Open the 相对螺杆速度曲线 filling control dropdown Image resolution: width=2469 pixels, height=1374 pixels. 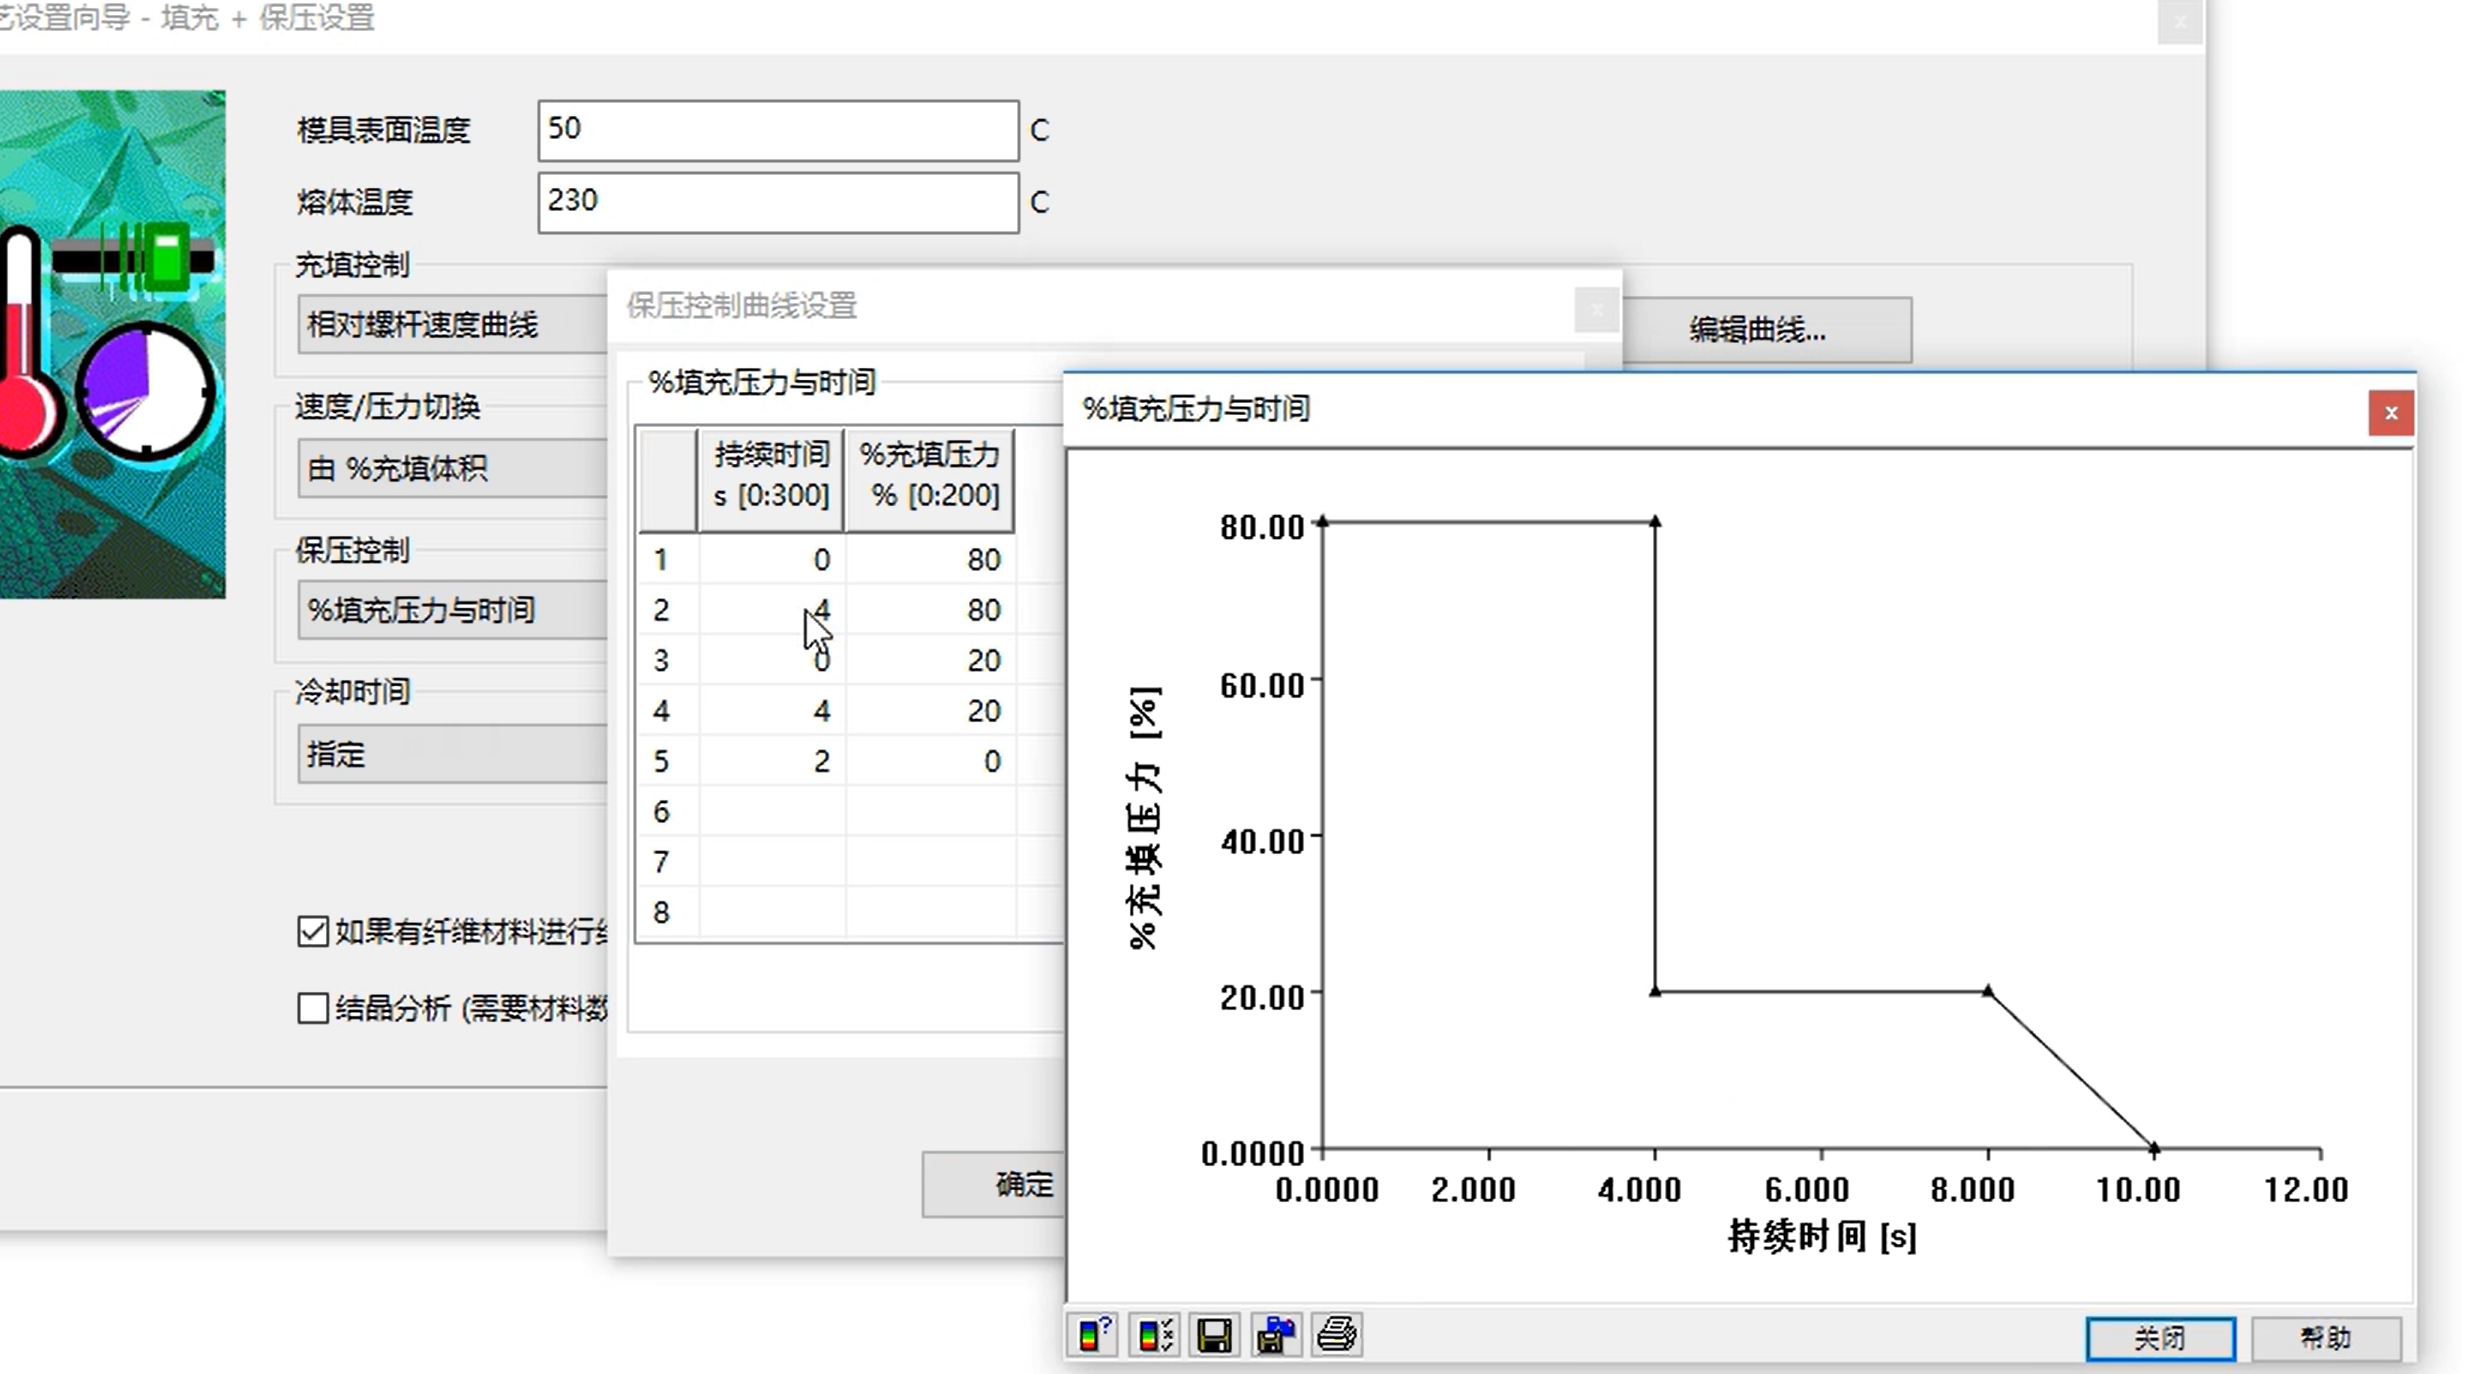(452, 325)
